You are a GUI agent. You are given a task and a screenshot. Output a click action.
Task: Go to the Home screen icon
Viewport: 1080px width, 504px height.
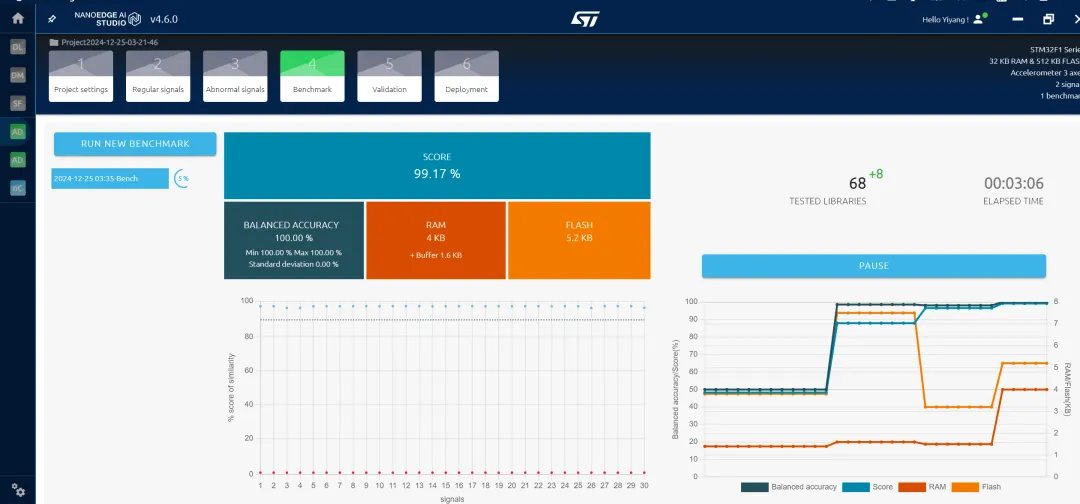[17, 18]
